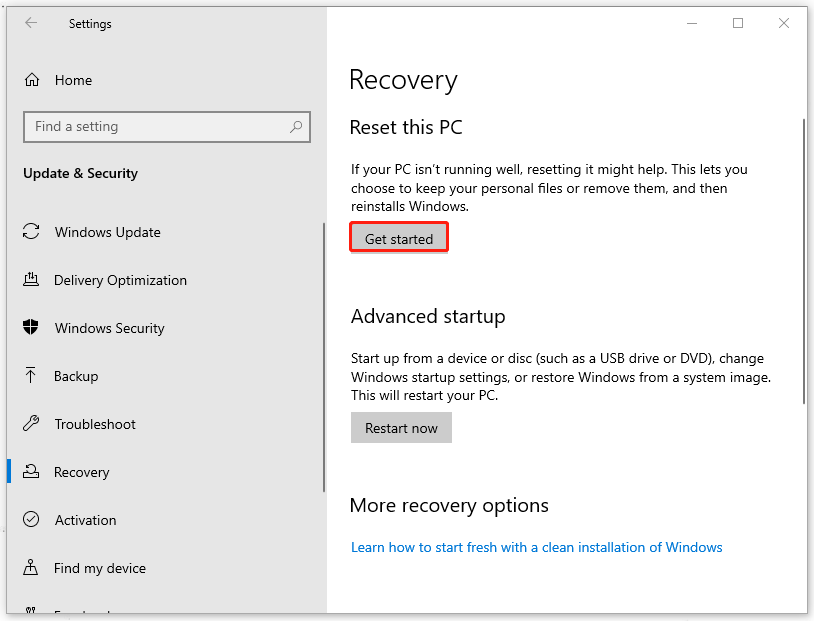
Task: Select Backup in the sidebar
Action: pyautogui.click(x=76, y=376)
